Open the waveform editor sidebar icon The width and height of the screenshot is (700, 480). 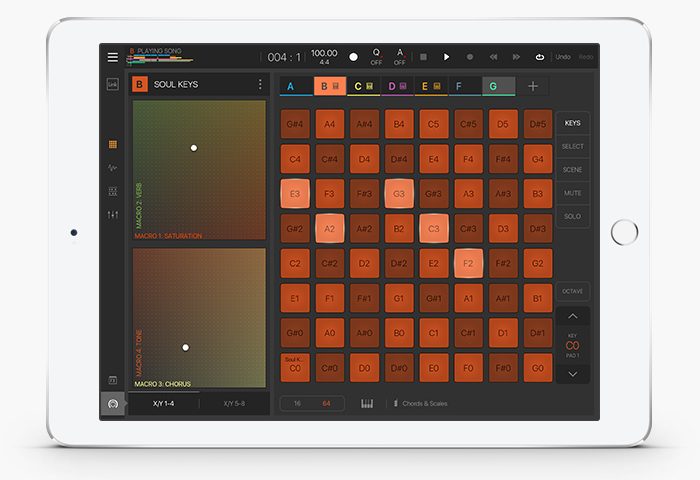click(112, 168)
